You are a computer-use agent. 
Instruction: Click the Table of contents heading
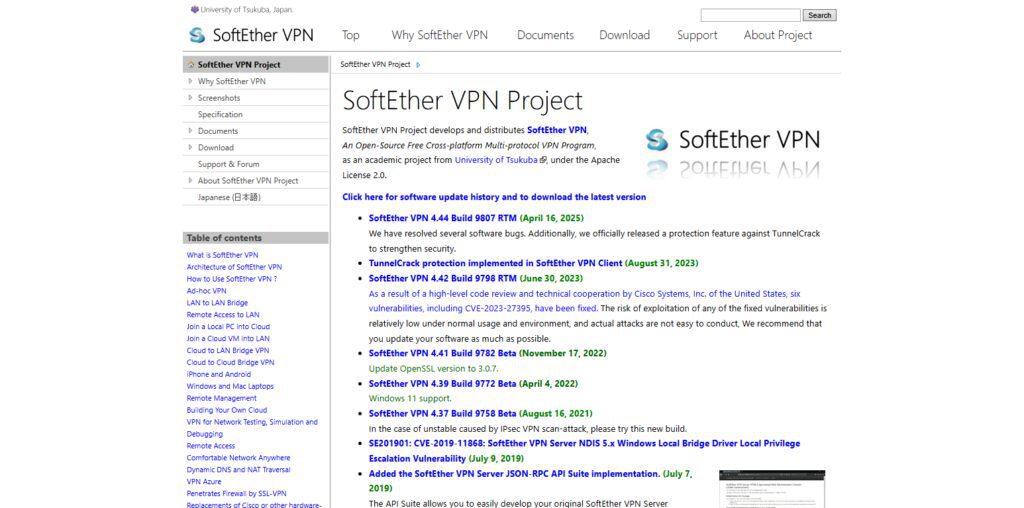[224, 238]
